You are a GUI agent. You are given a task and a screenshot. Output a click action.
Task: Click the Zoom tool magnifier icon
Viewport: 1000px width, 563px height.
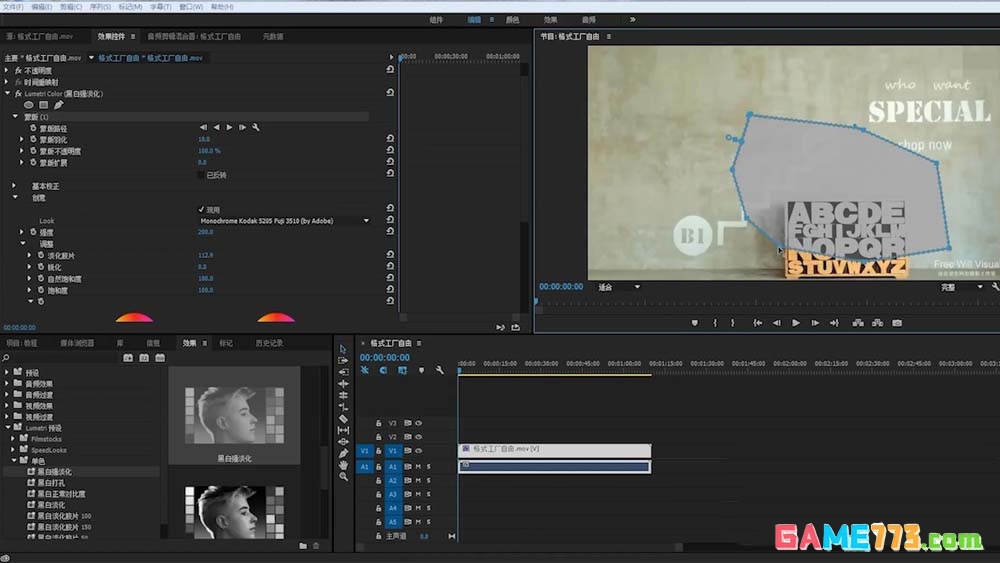pos(343,476)
